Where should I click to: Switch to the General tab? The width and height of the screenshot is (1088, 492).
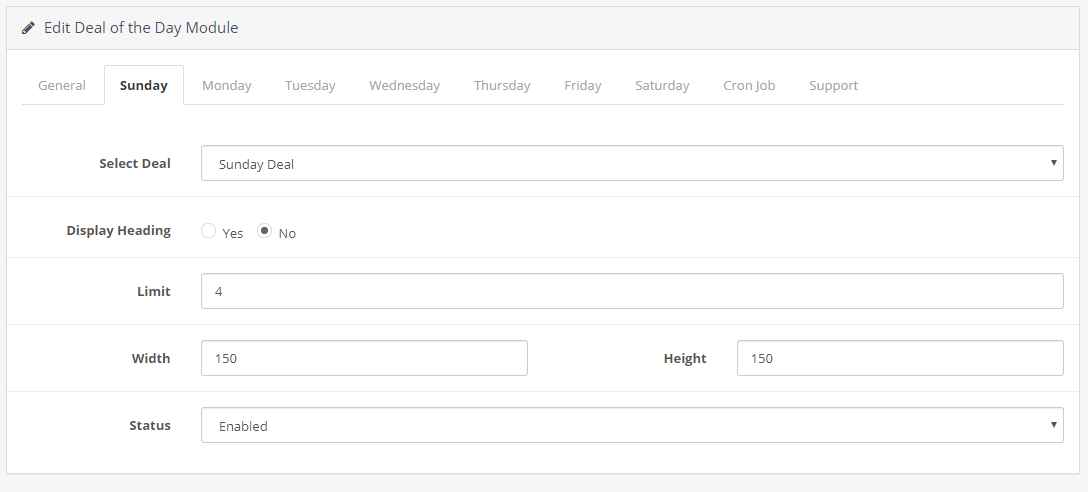62,85
